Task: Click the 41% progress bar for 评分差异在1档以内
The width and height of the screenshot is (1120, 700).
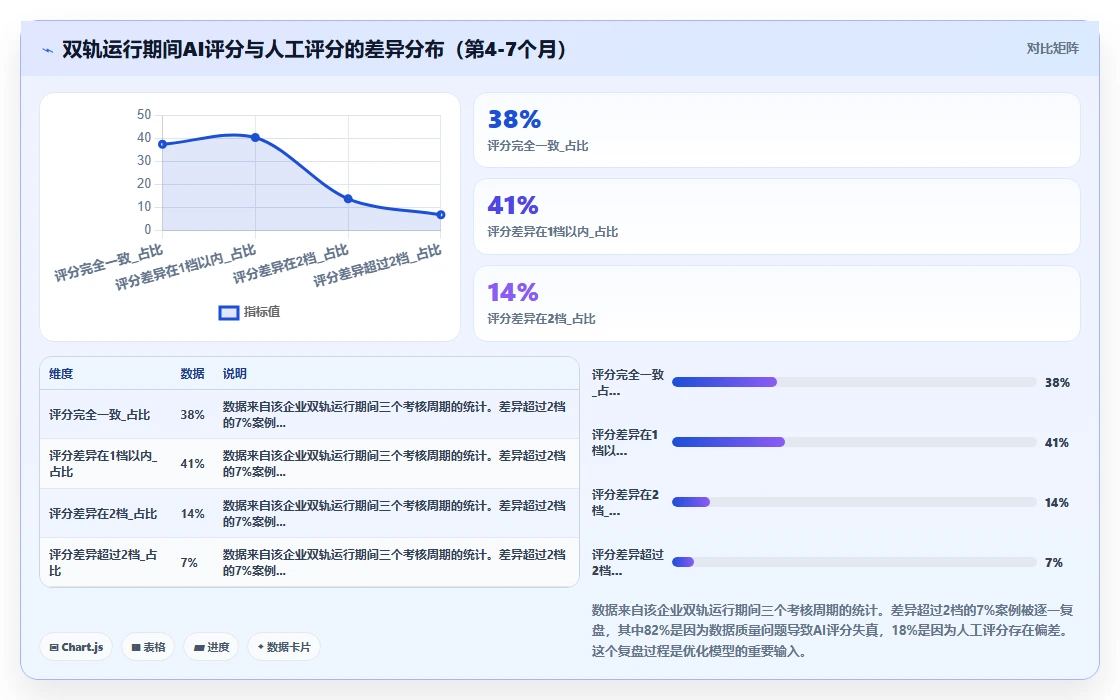Action: [x=854, y=442]
